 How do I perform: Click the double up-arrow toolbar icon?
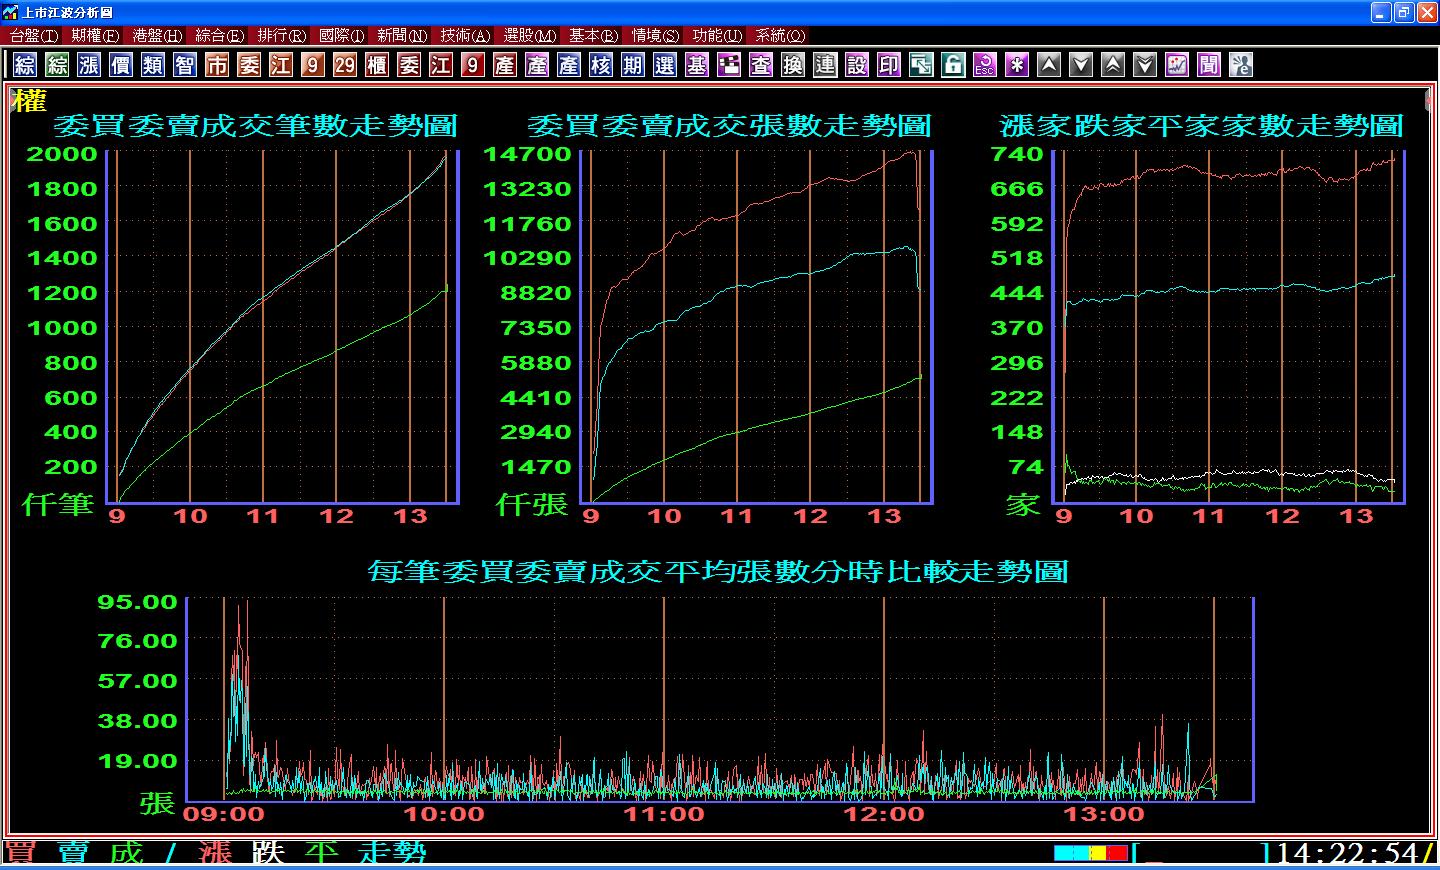(x=1113, y=65)
